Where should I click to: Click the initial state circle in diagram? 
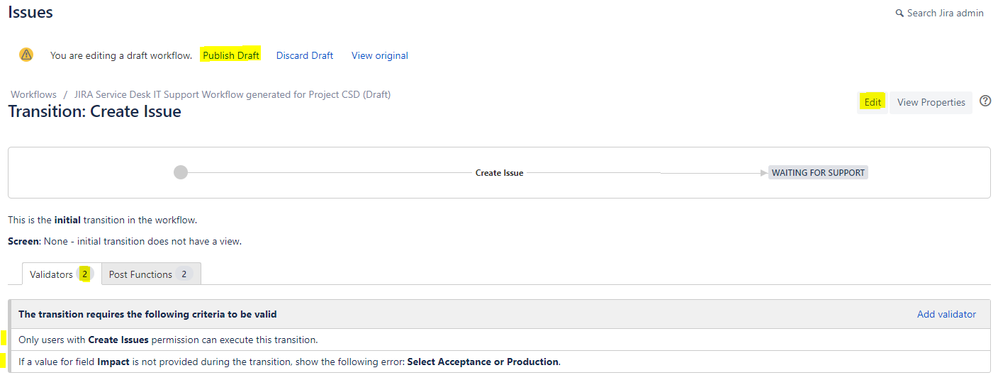coord(181,172)
